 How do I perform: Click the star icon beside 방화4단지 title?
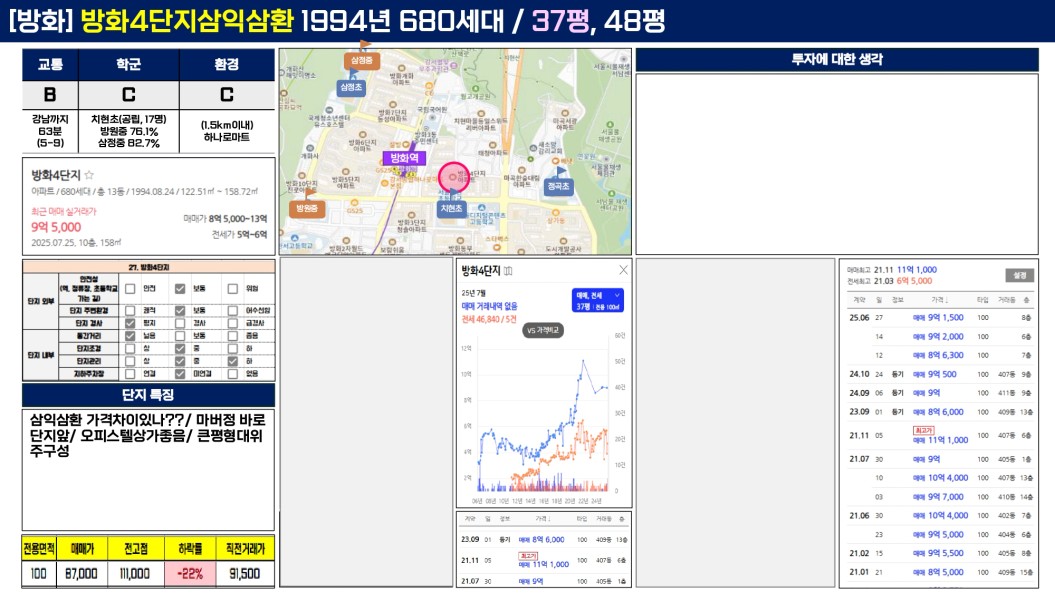point(89,175)
